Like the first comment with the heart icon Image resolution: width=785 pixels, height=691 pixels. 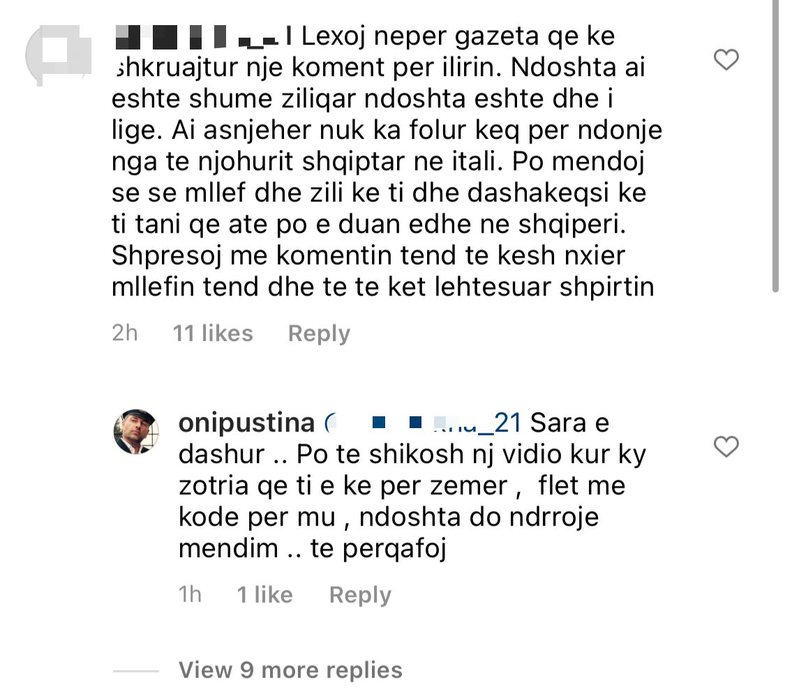727,60
